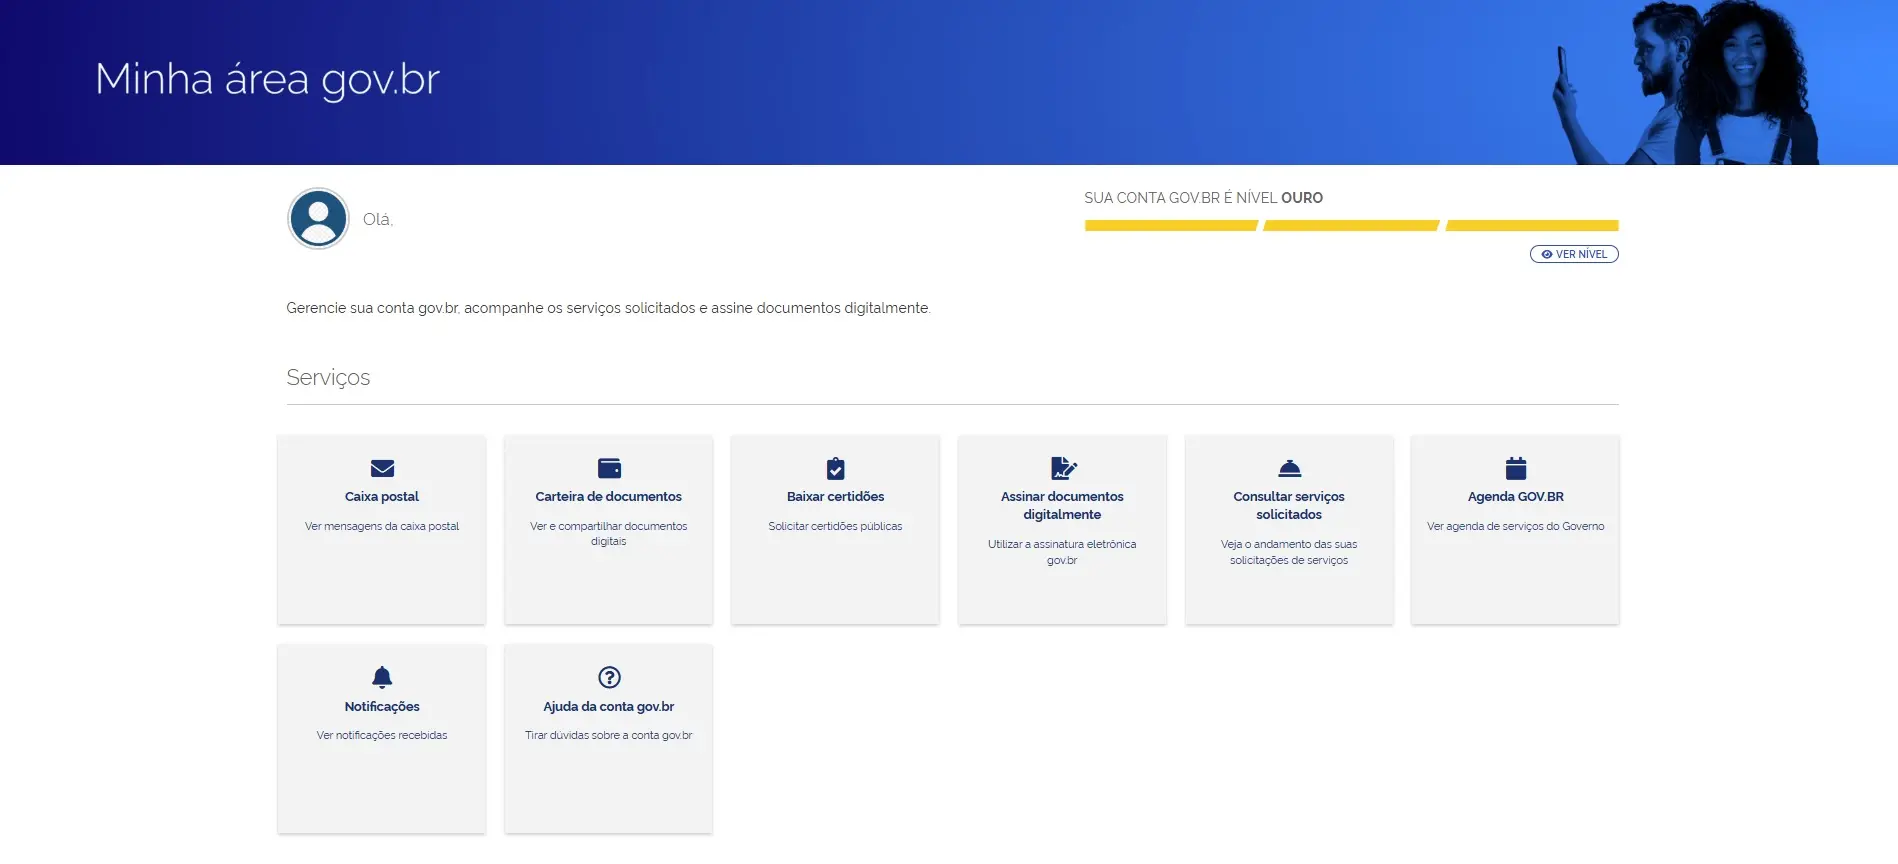The height and width of the screenshot is (864, 1898).
Task: Click the 'Serviços' section heading
Action: tap(328, 378)
